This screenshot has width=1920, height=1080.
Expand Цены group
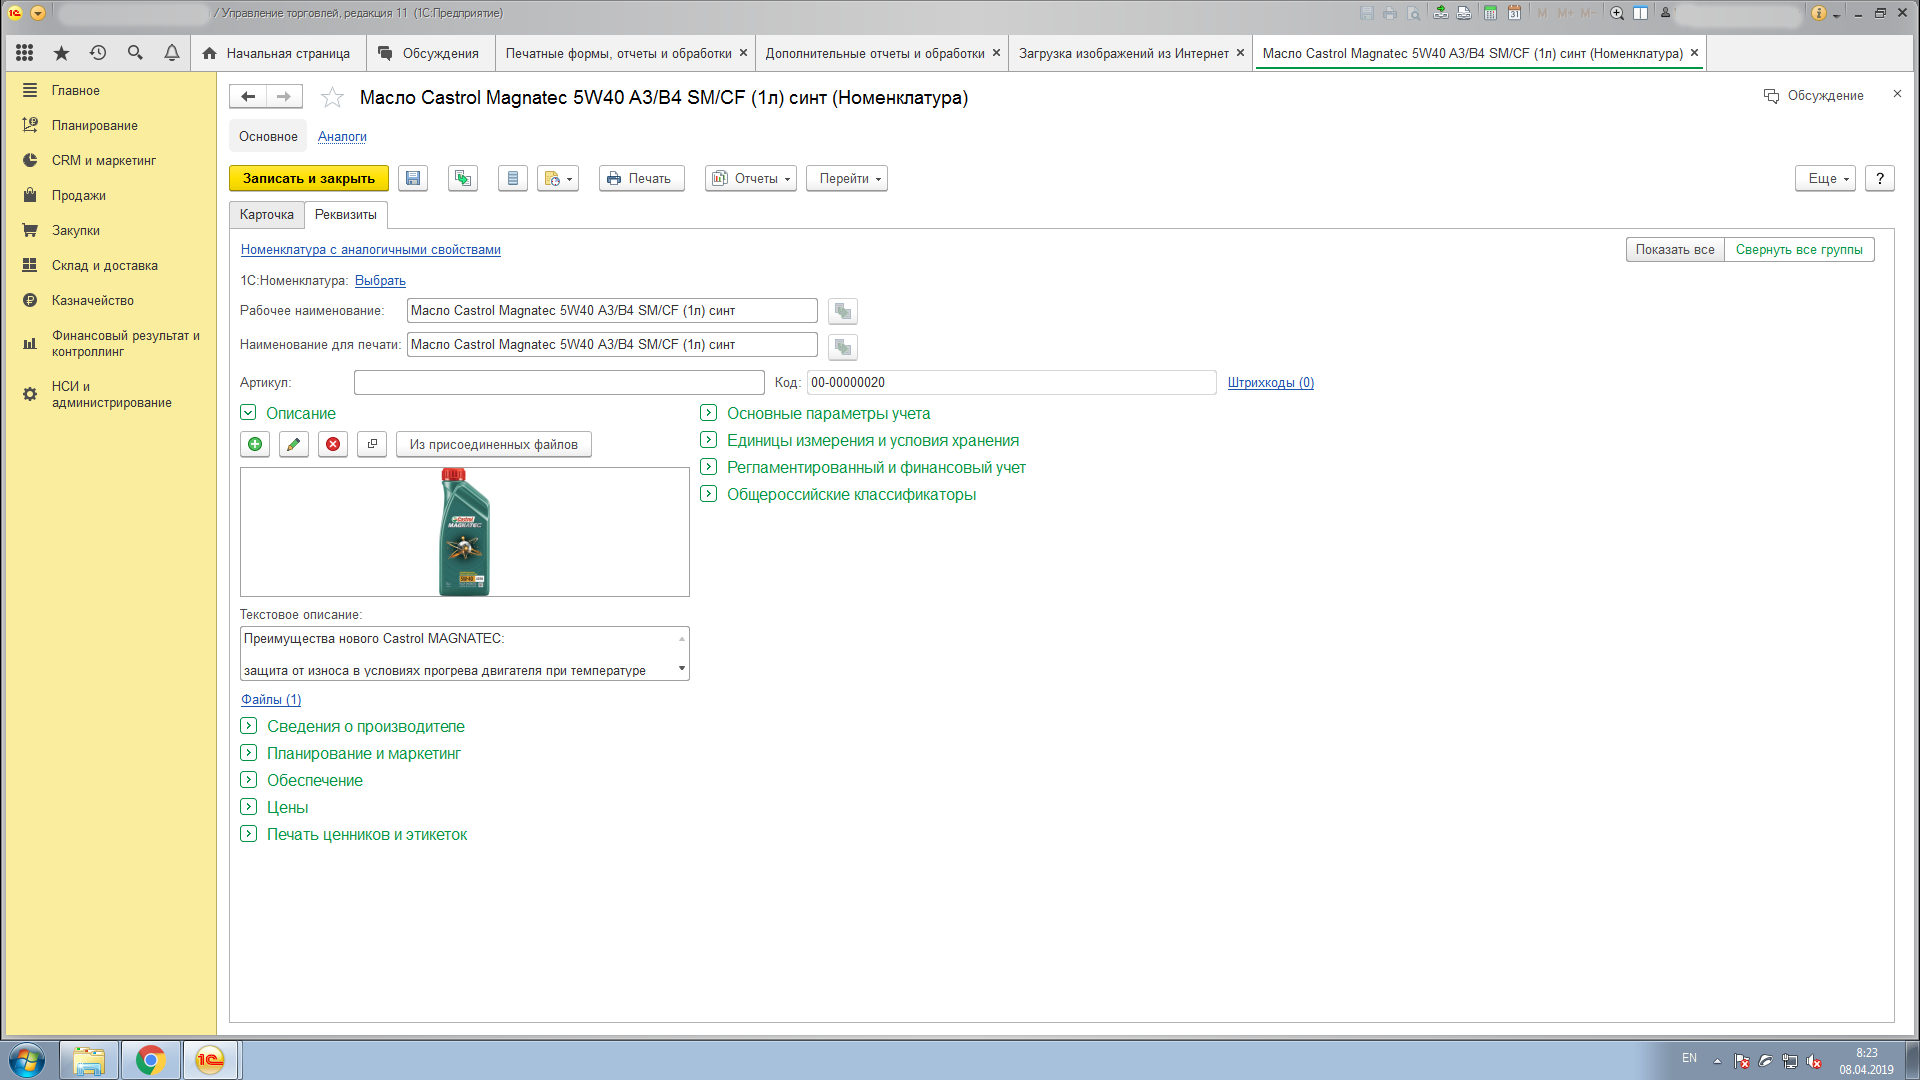click(249, 806)
